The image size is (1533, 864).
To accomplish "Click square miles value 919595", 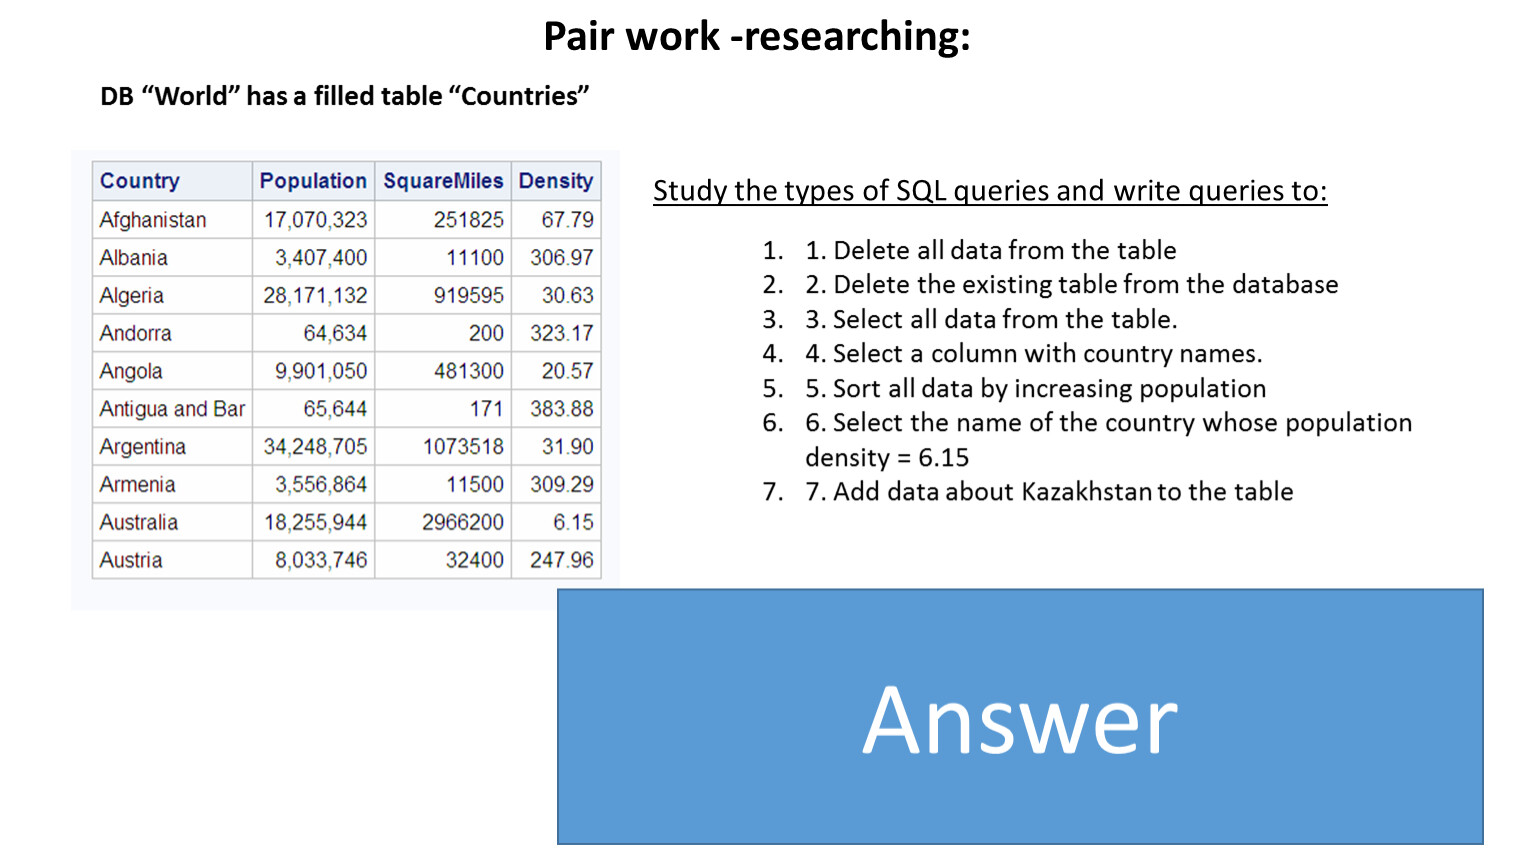I will (x=468, y=296).
